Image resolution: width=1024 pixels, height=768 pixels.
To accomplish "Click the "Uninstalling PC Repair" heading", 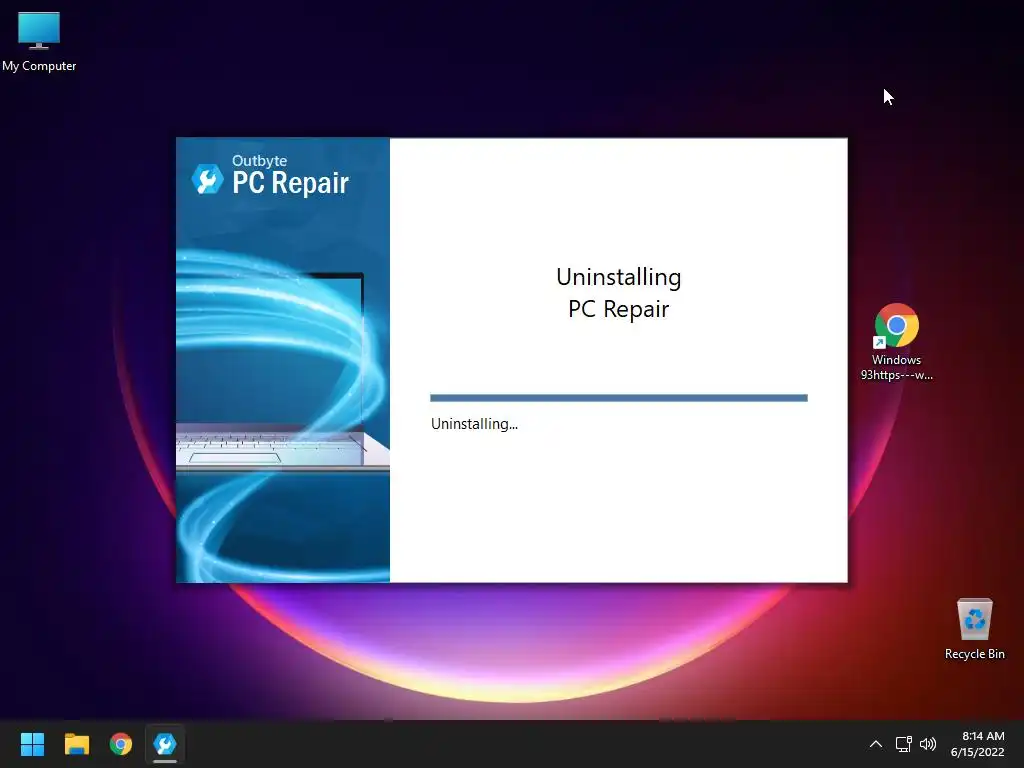I will click(x=618, y=293).
